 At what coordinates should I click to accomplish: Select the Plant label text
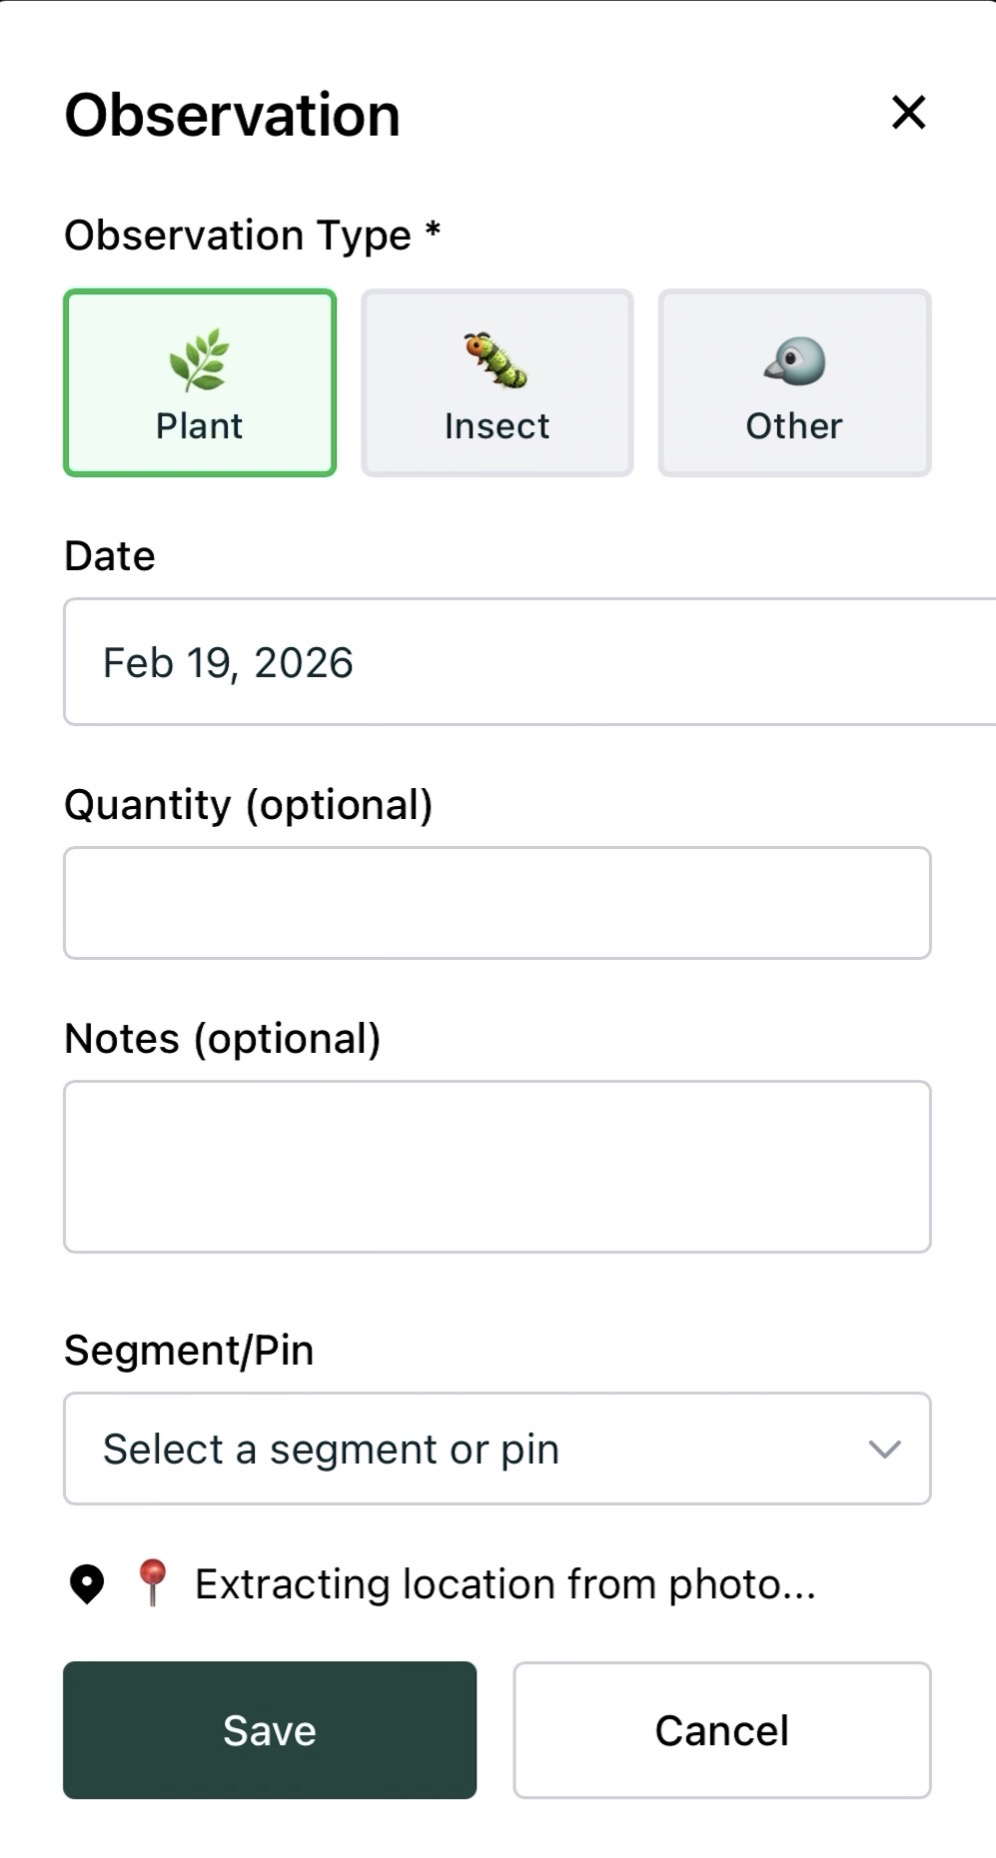click(x=199, y=426)
